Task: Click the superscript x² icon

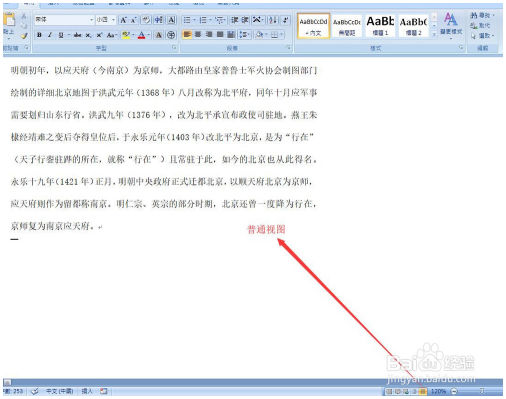Action: click(99, 35)
